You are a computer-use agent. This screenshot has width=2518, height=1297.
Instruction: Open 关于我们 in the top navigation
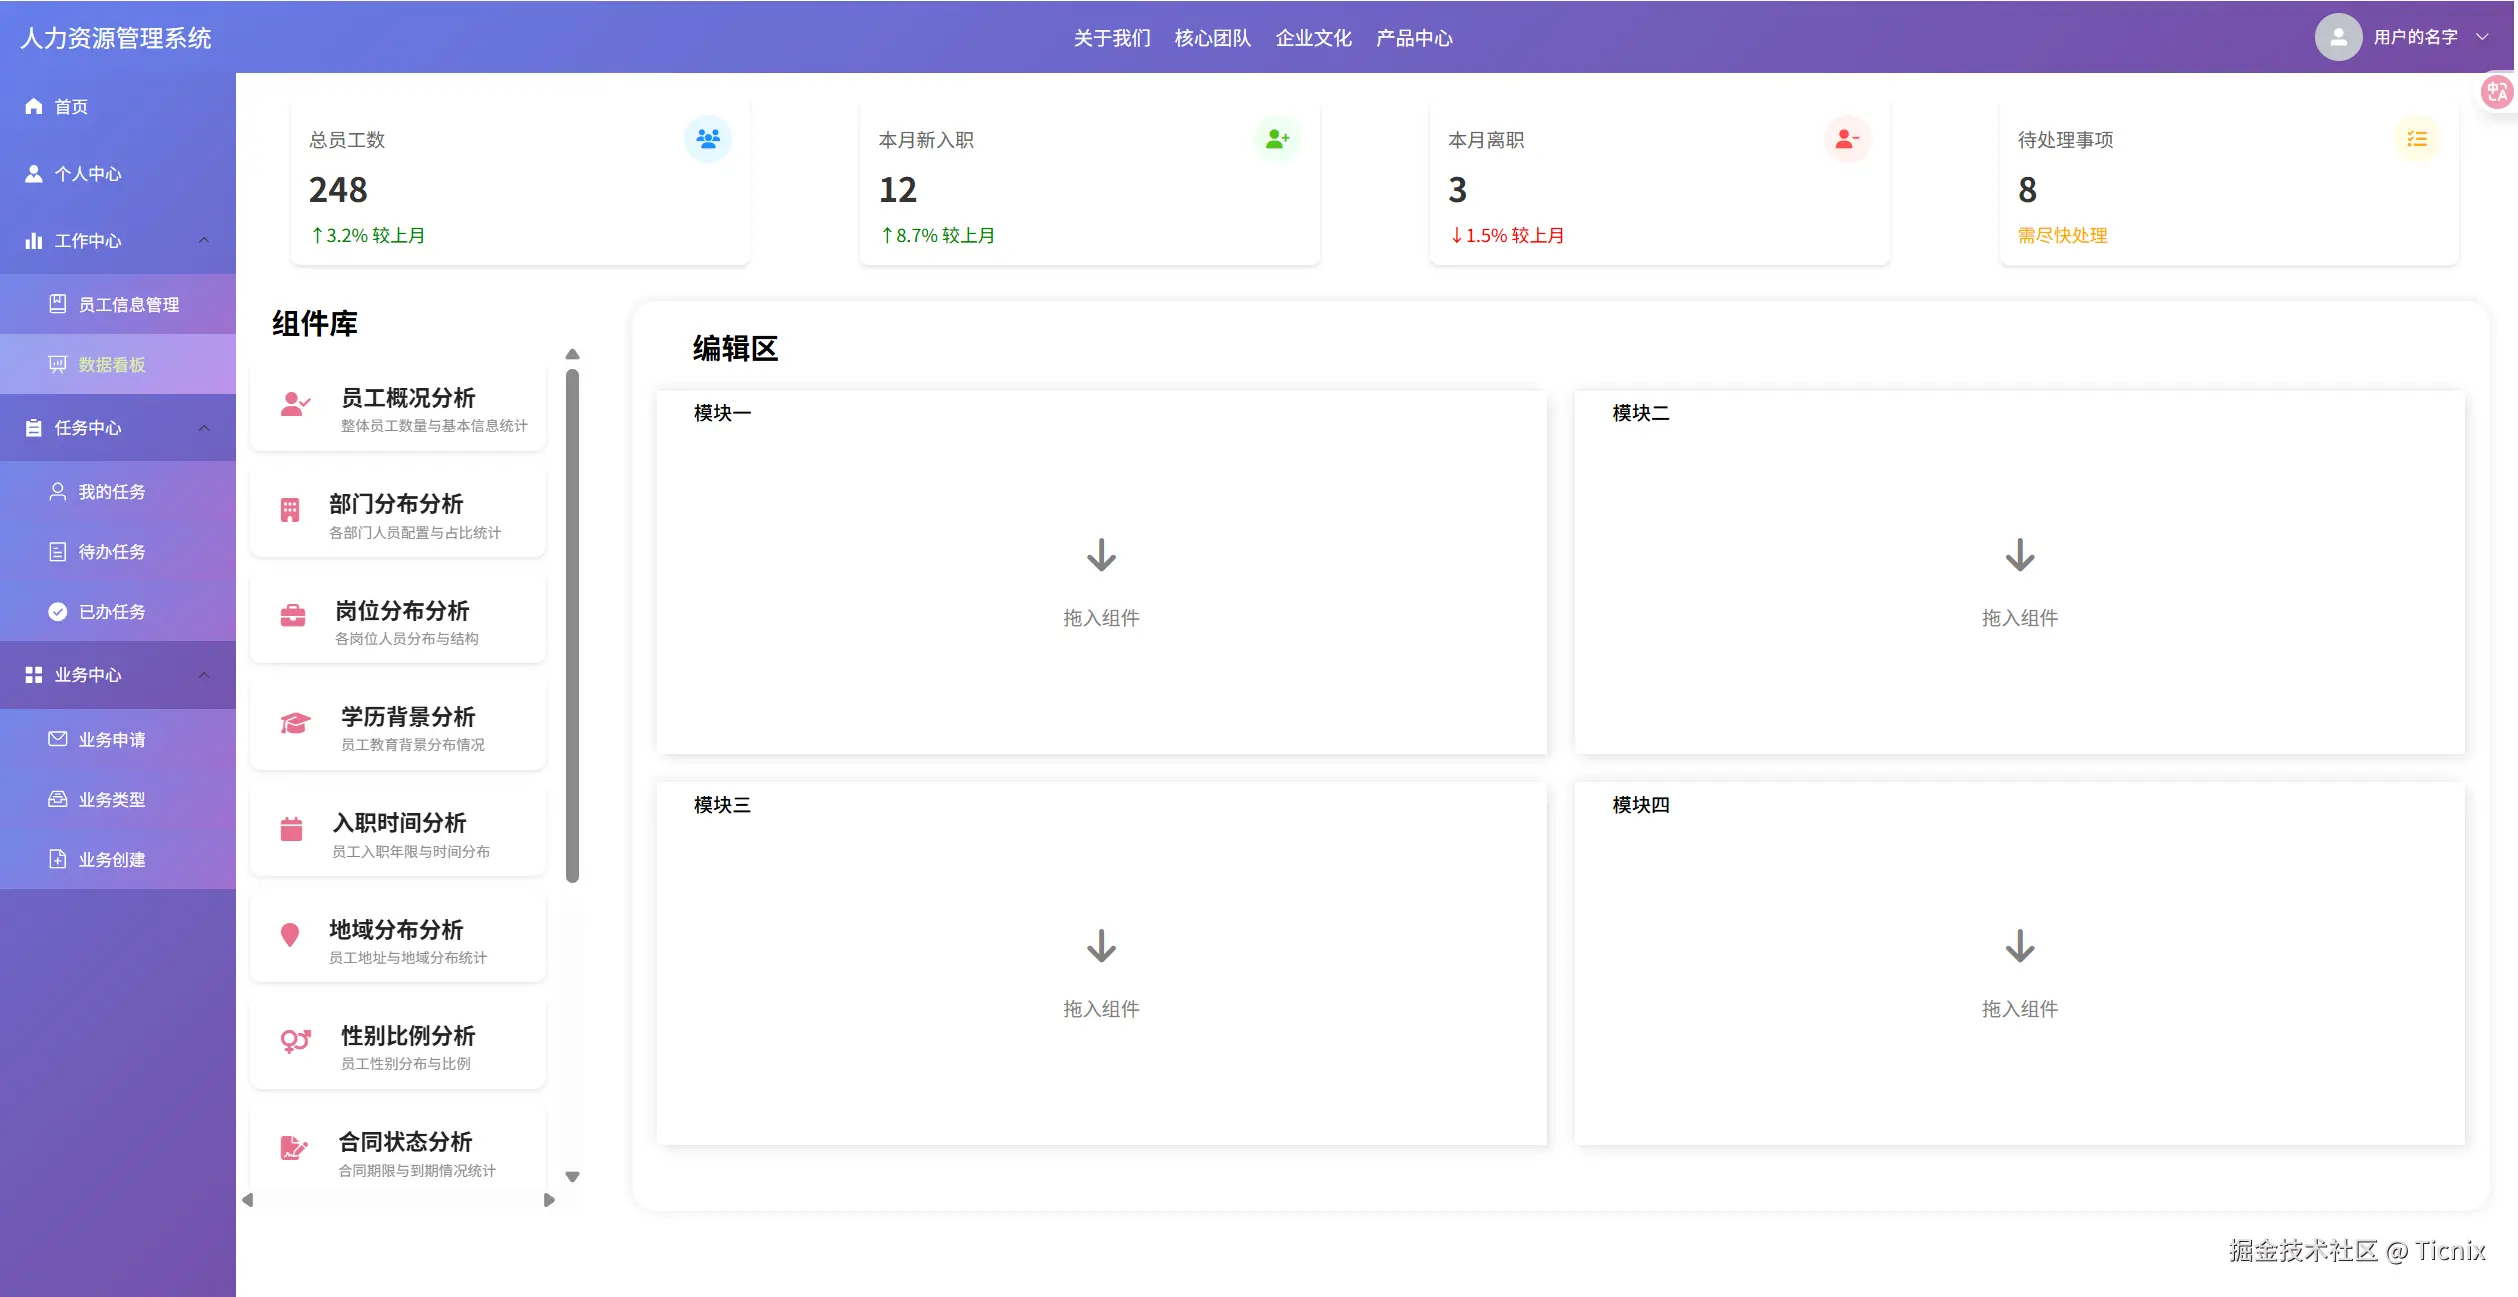click(1112, 38)
